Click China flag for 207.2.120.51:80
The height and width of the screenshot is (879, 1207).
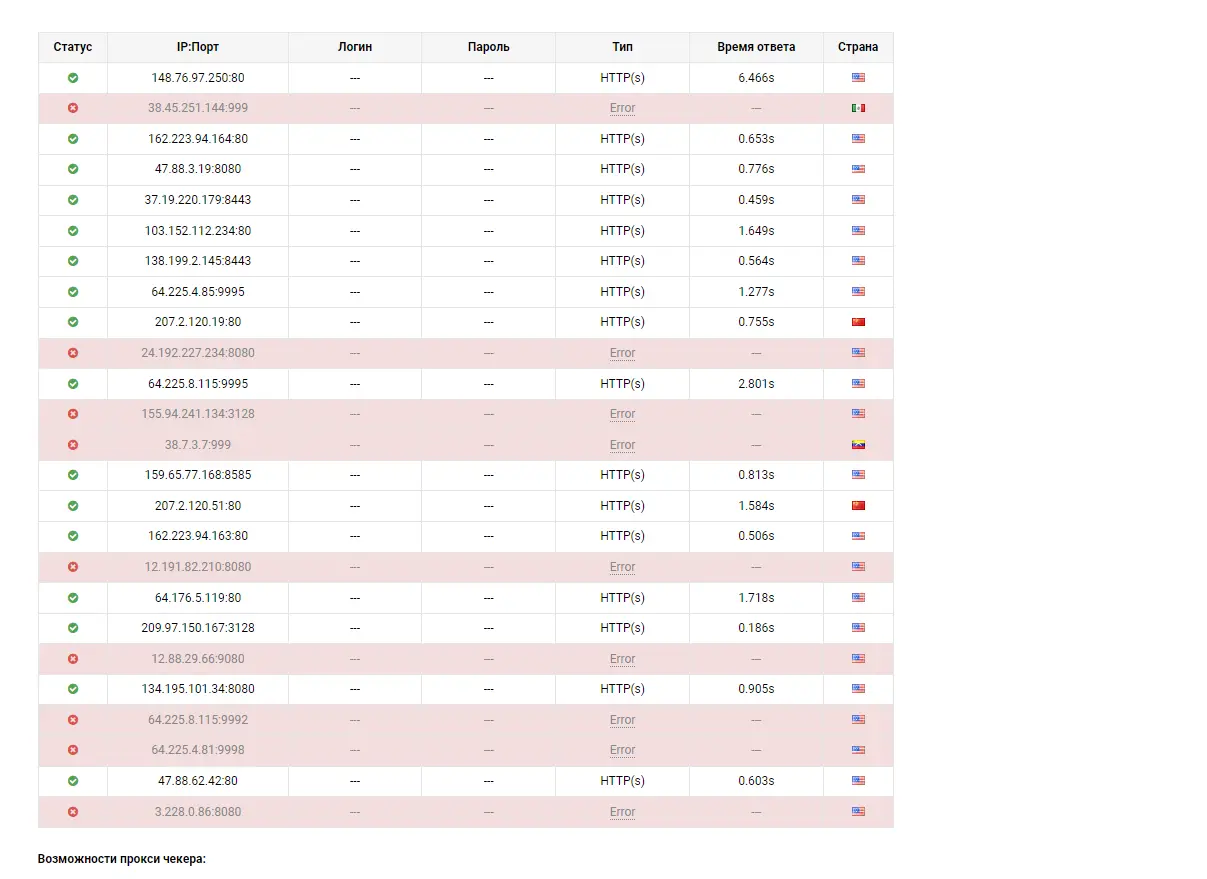(x=858, y=506)
